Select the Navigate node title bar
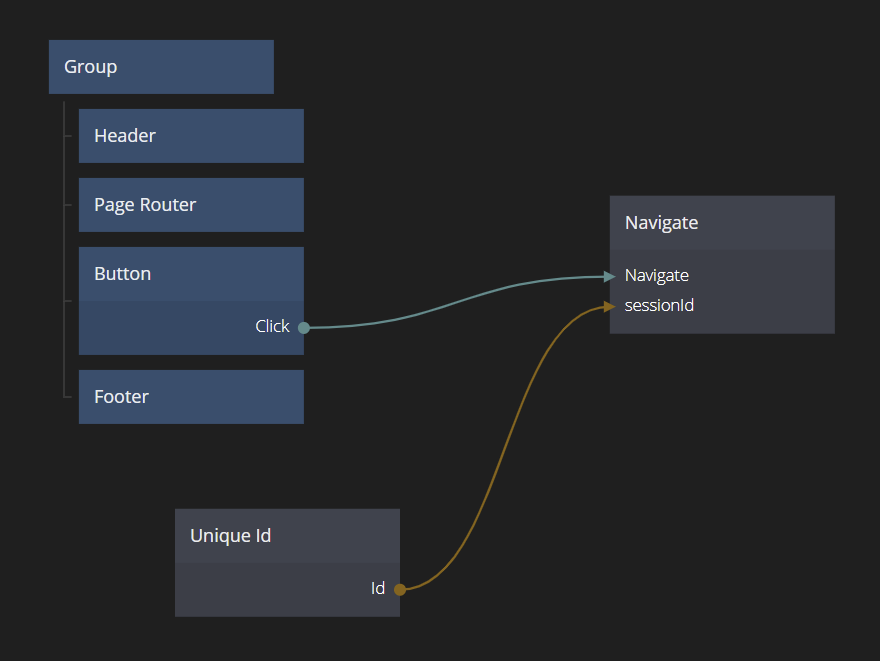Image resolution: width=880 pixels, height=661 pixels. click(x=721, y=223)
